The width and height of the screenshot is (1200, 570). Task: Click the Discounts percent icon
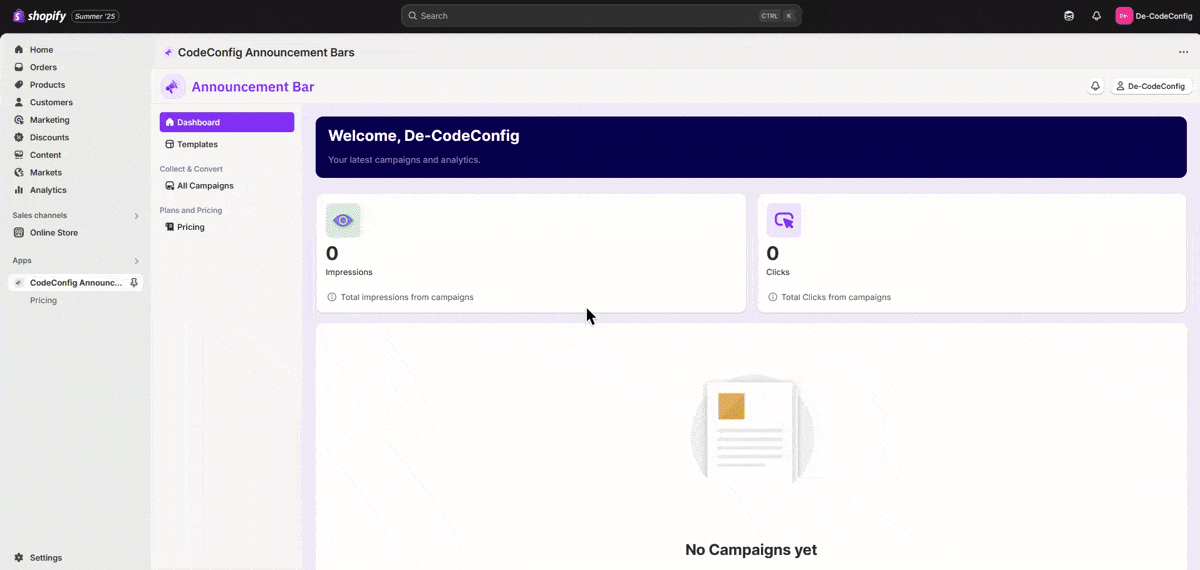(19, 137)
